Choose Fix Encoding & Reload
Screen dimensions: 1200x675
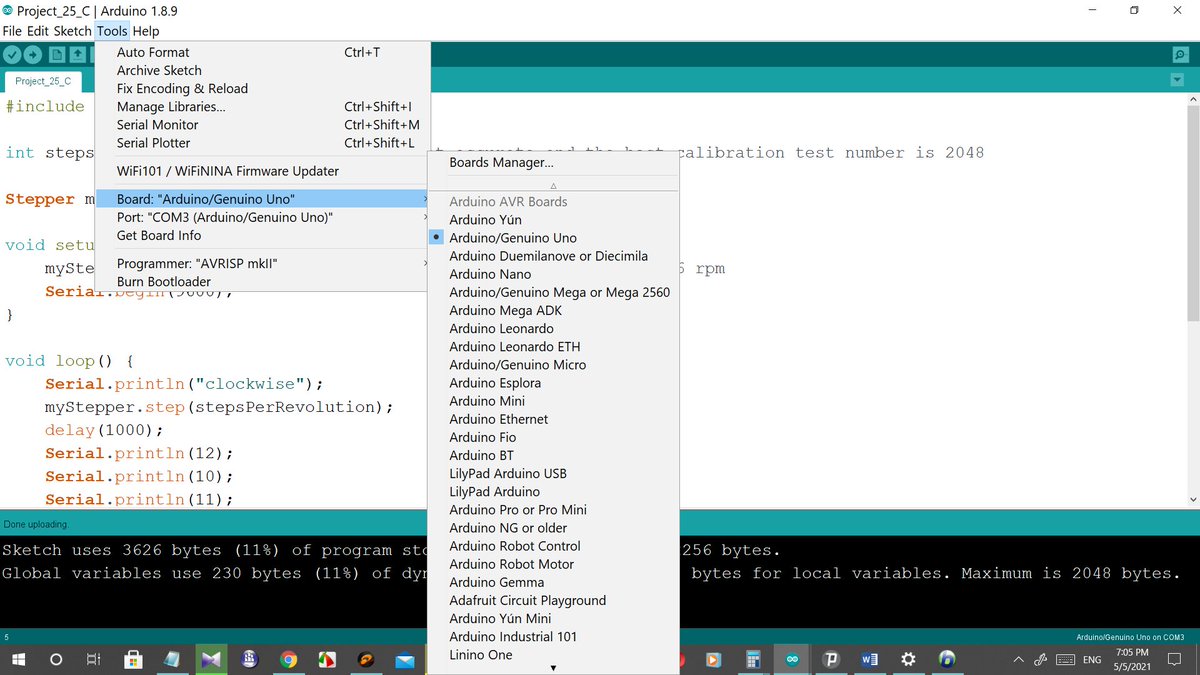(263, 88)
